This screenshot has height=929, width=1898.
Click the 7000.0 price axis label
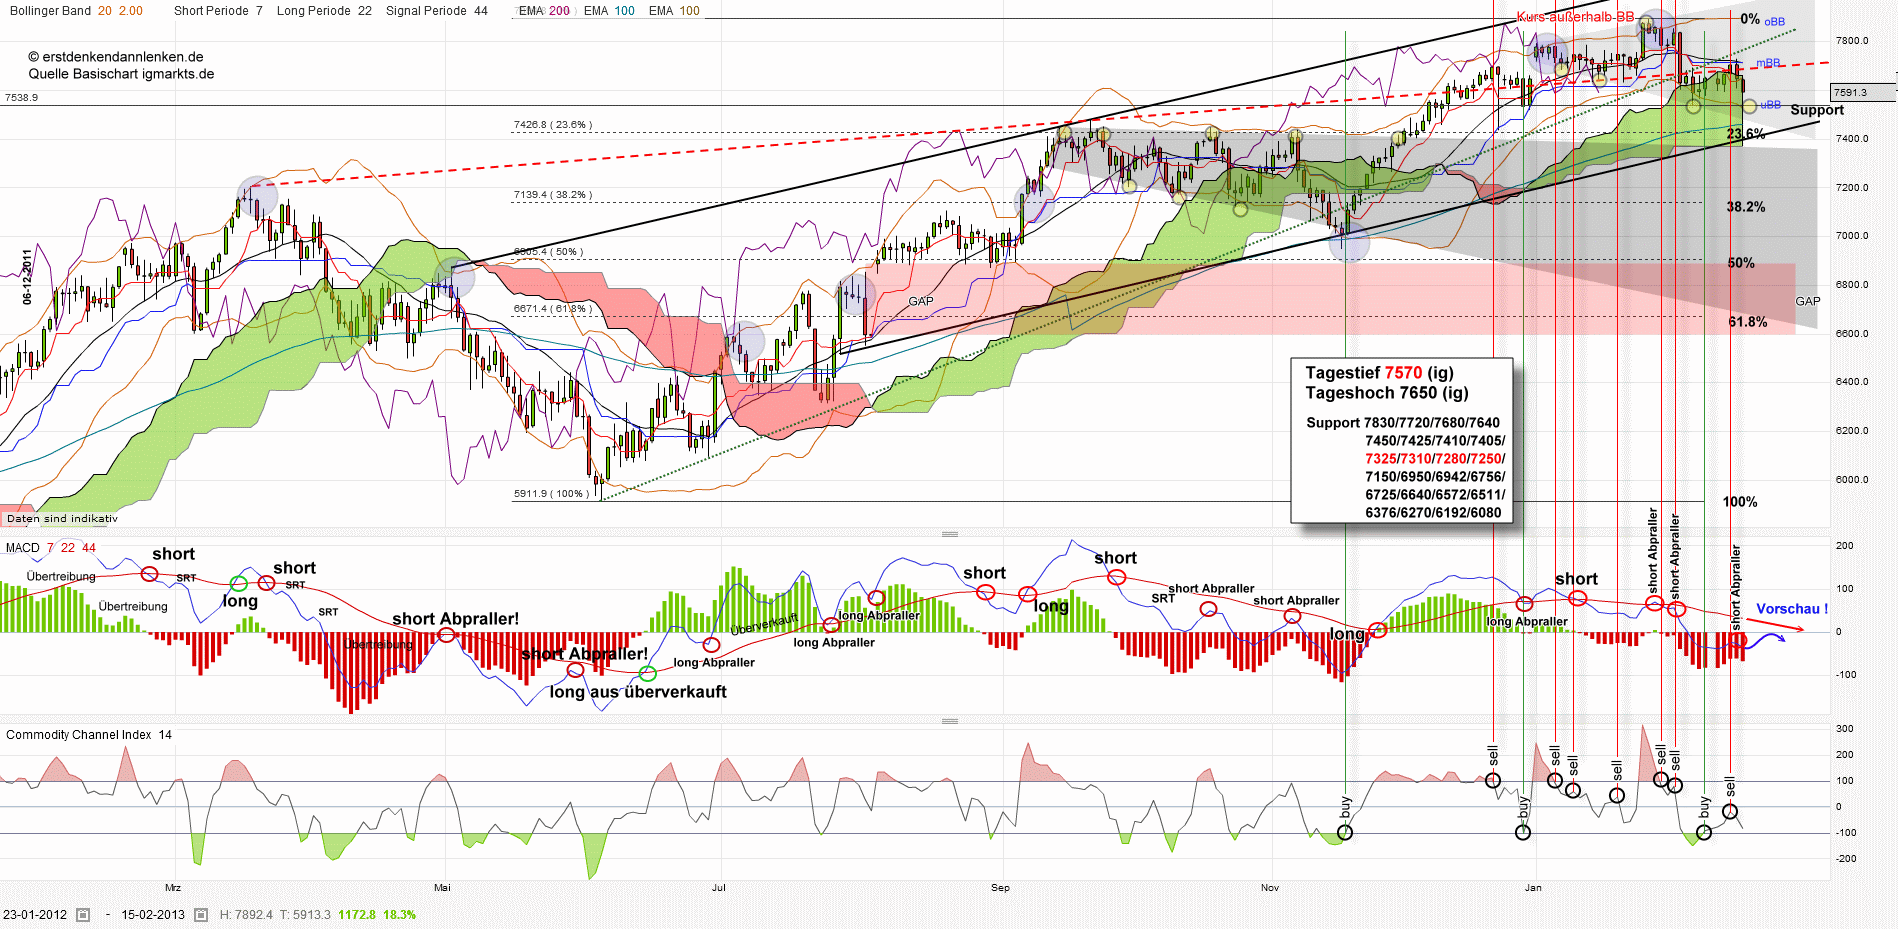click(1852, 236)
